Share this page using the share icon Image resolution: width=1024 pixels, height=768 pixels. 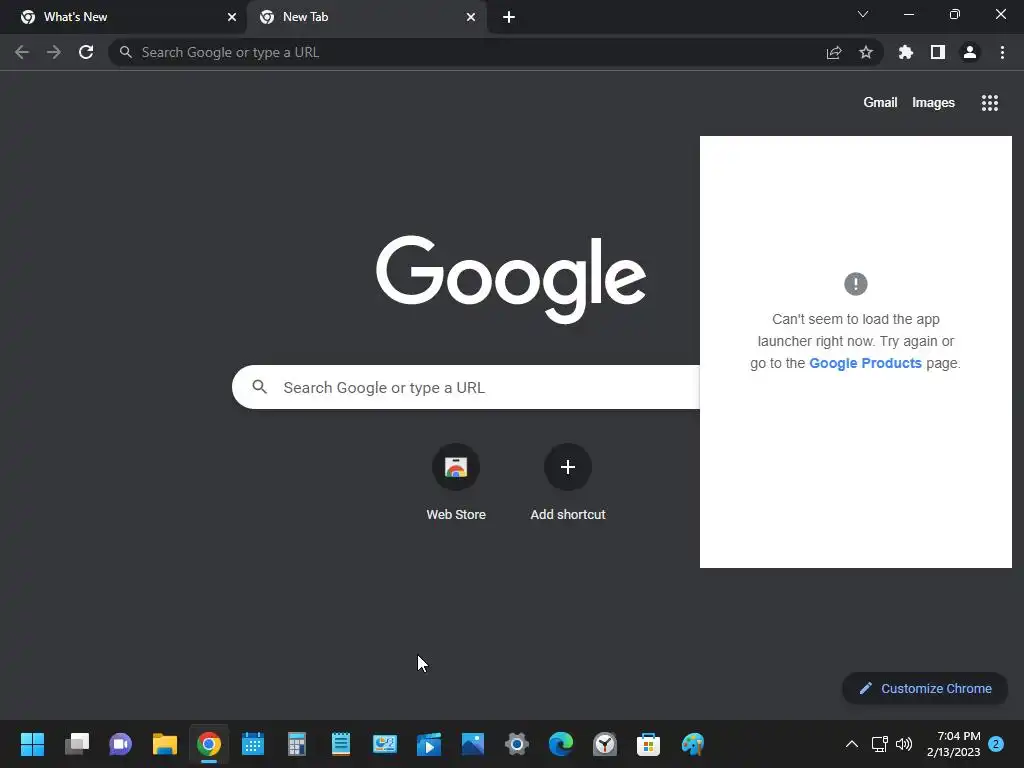[834, 52]
